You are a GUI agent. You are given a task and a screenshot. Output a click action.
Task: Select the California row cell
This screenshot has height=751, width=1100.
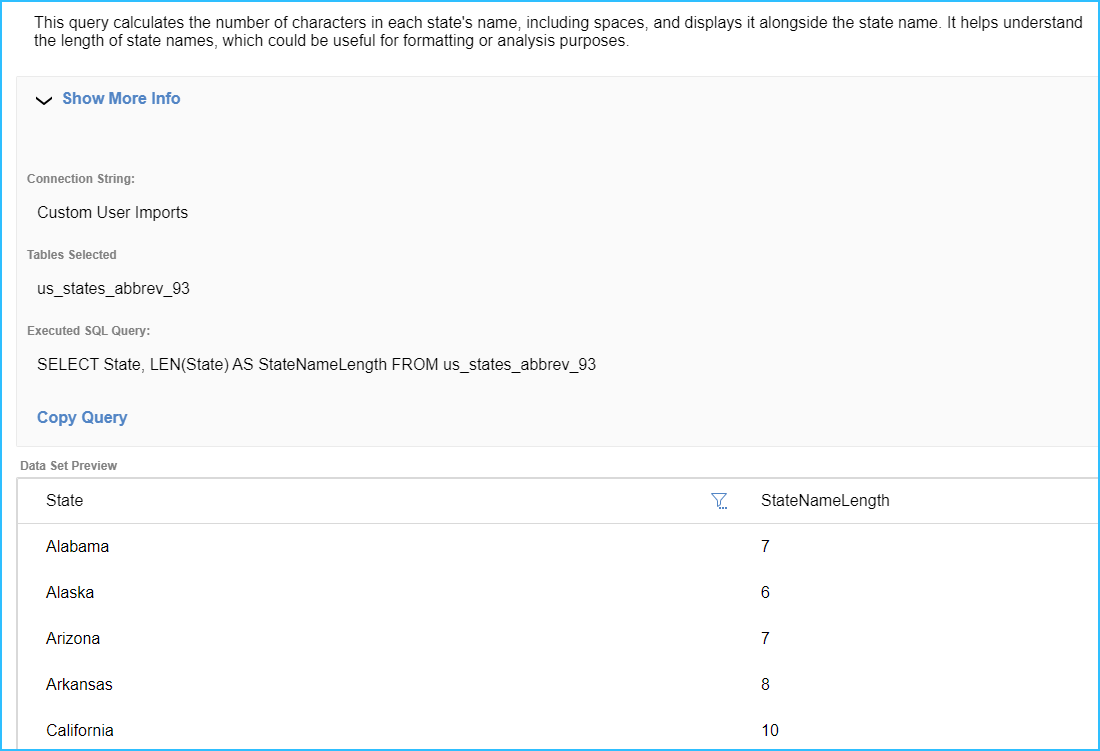(x=80, y=730)
